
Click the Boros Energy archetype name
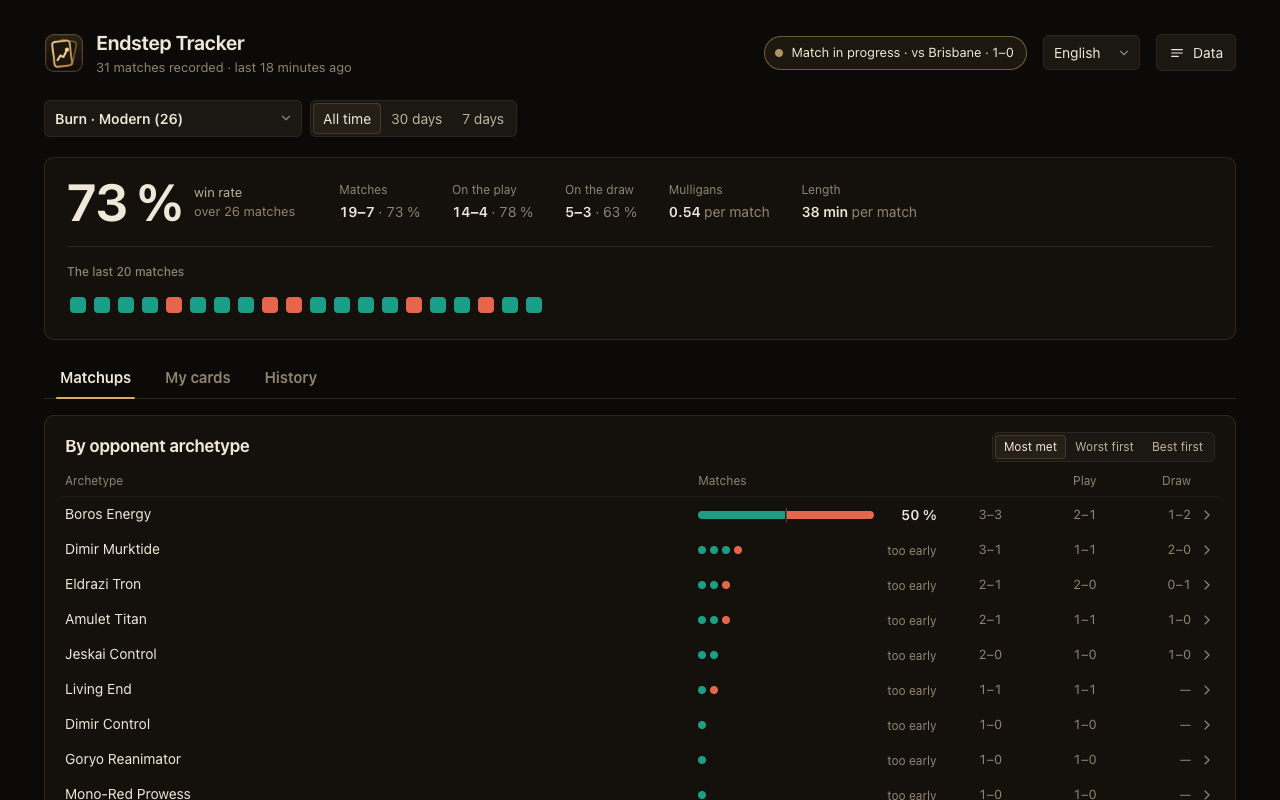point(108,514)
